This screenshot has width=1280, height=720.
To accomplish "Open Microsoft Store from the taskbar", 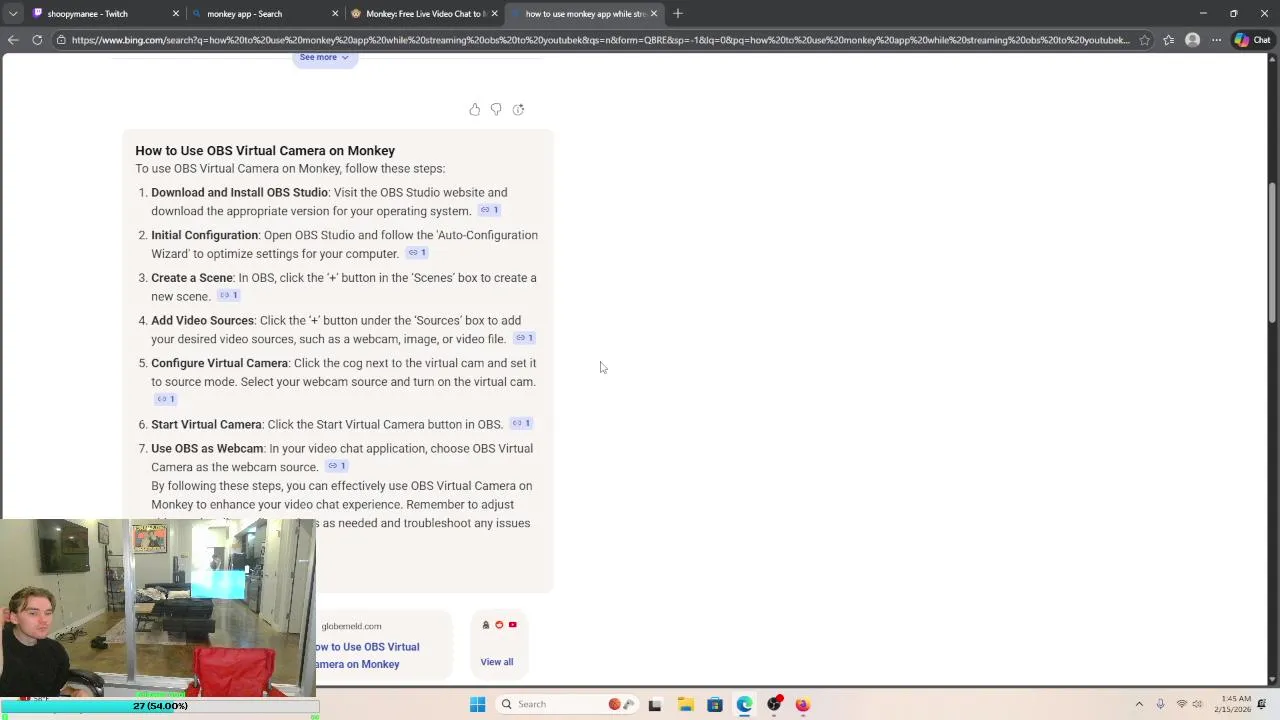I will tap(715, 705).
